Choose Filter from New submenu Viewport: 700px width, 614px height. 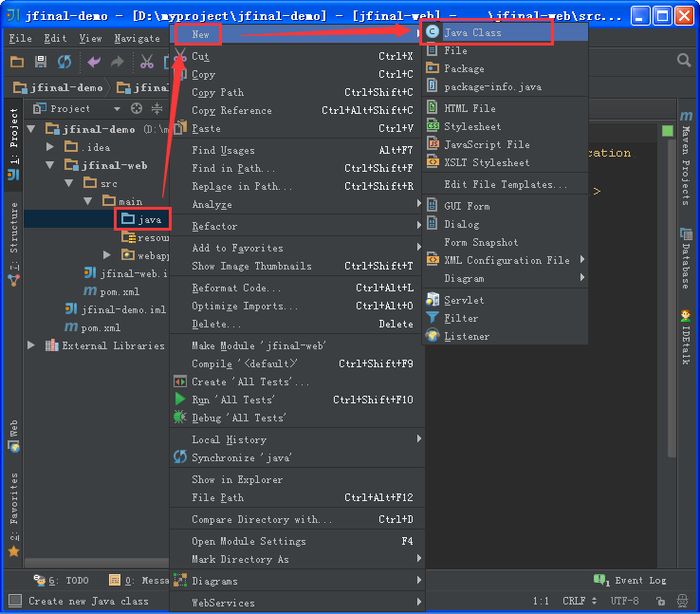(504, 318)
